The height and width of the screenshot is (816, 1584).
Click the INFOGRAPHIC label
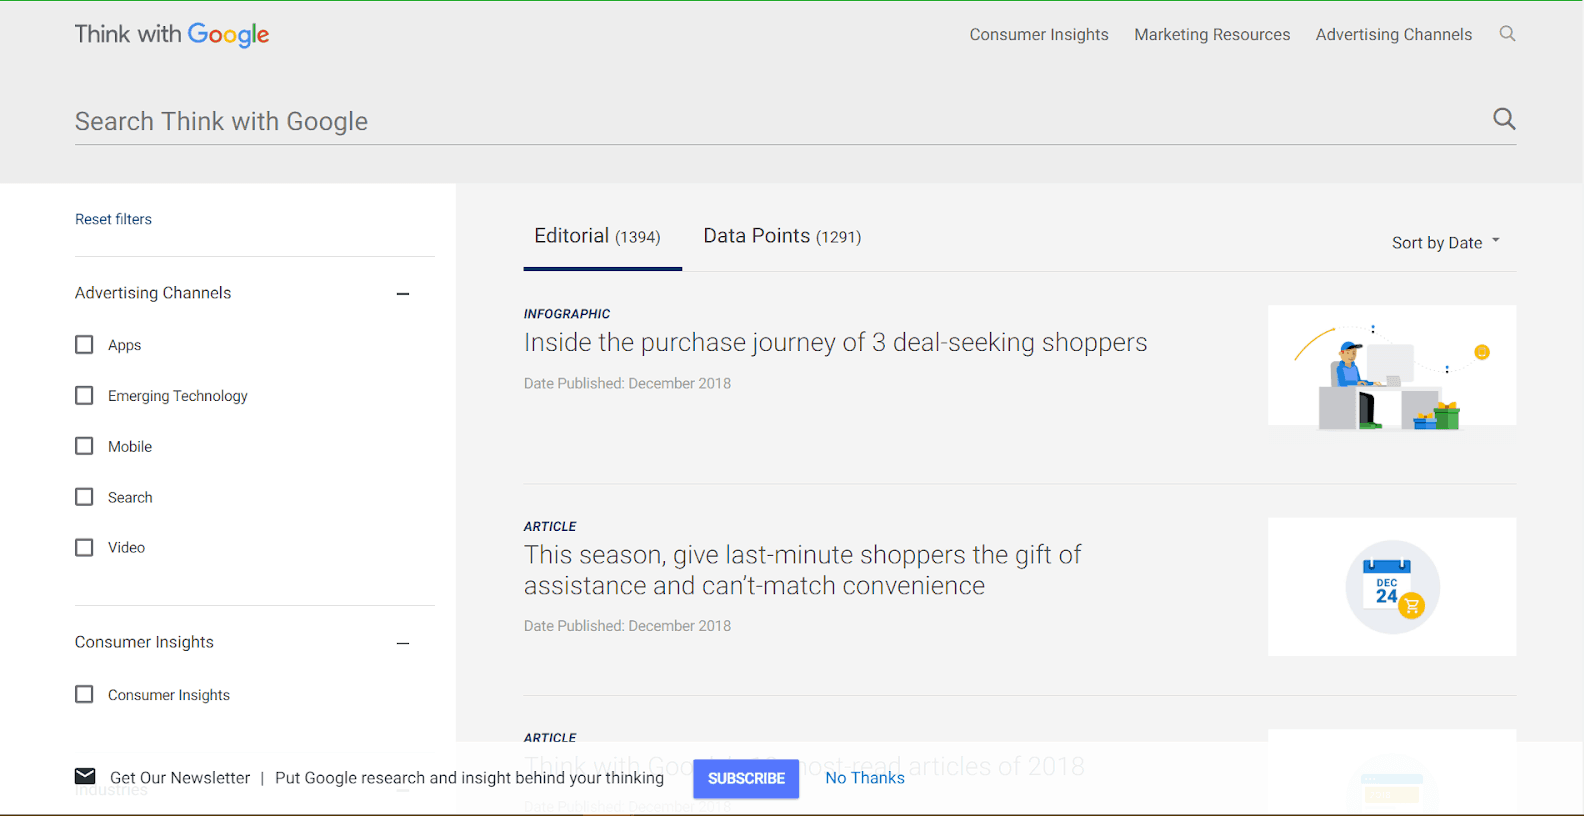[567, 314]
